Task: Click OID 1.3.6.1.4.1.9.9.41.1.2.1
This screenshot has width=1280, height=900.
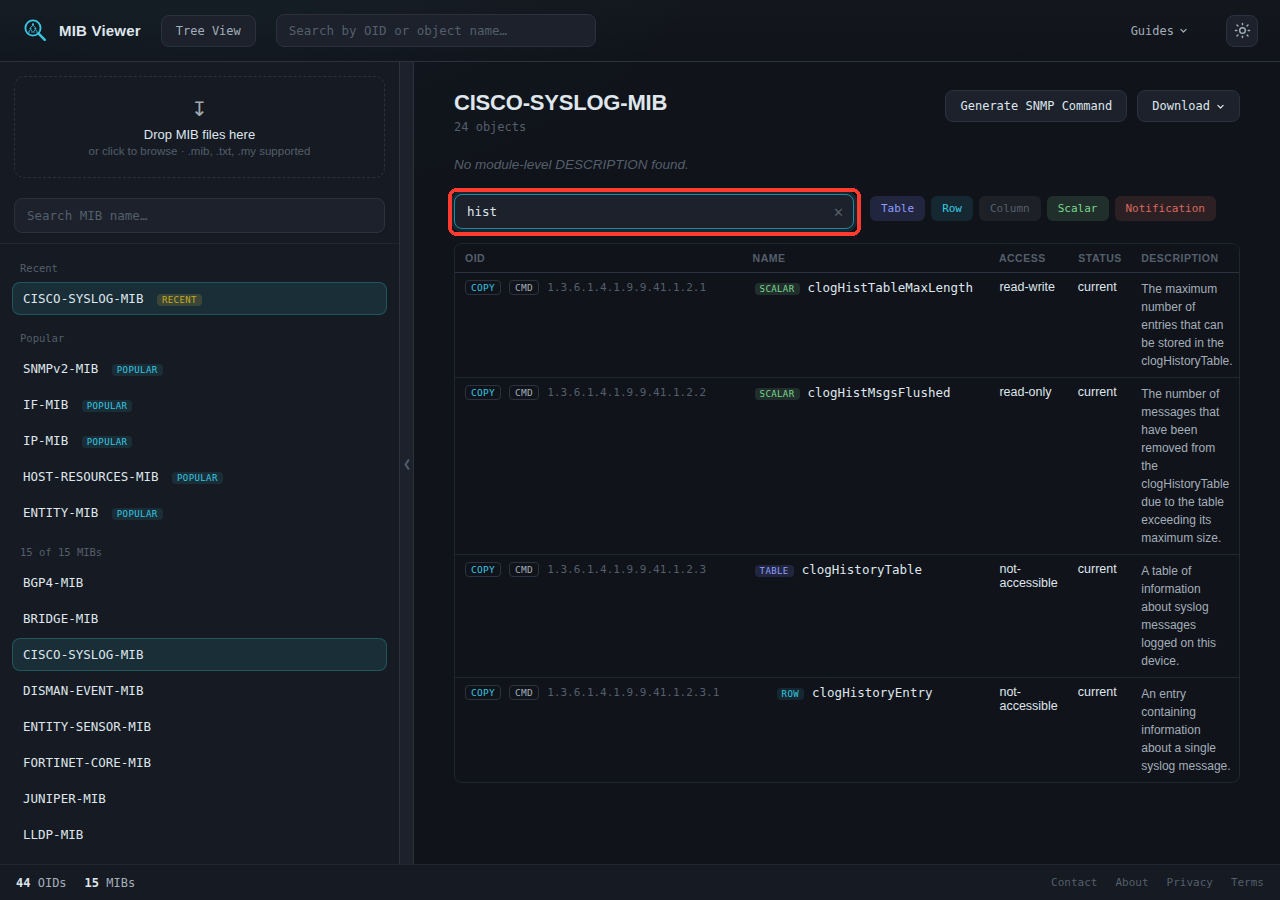Action: click(627, 288)
